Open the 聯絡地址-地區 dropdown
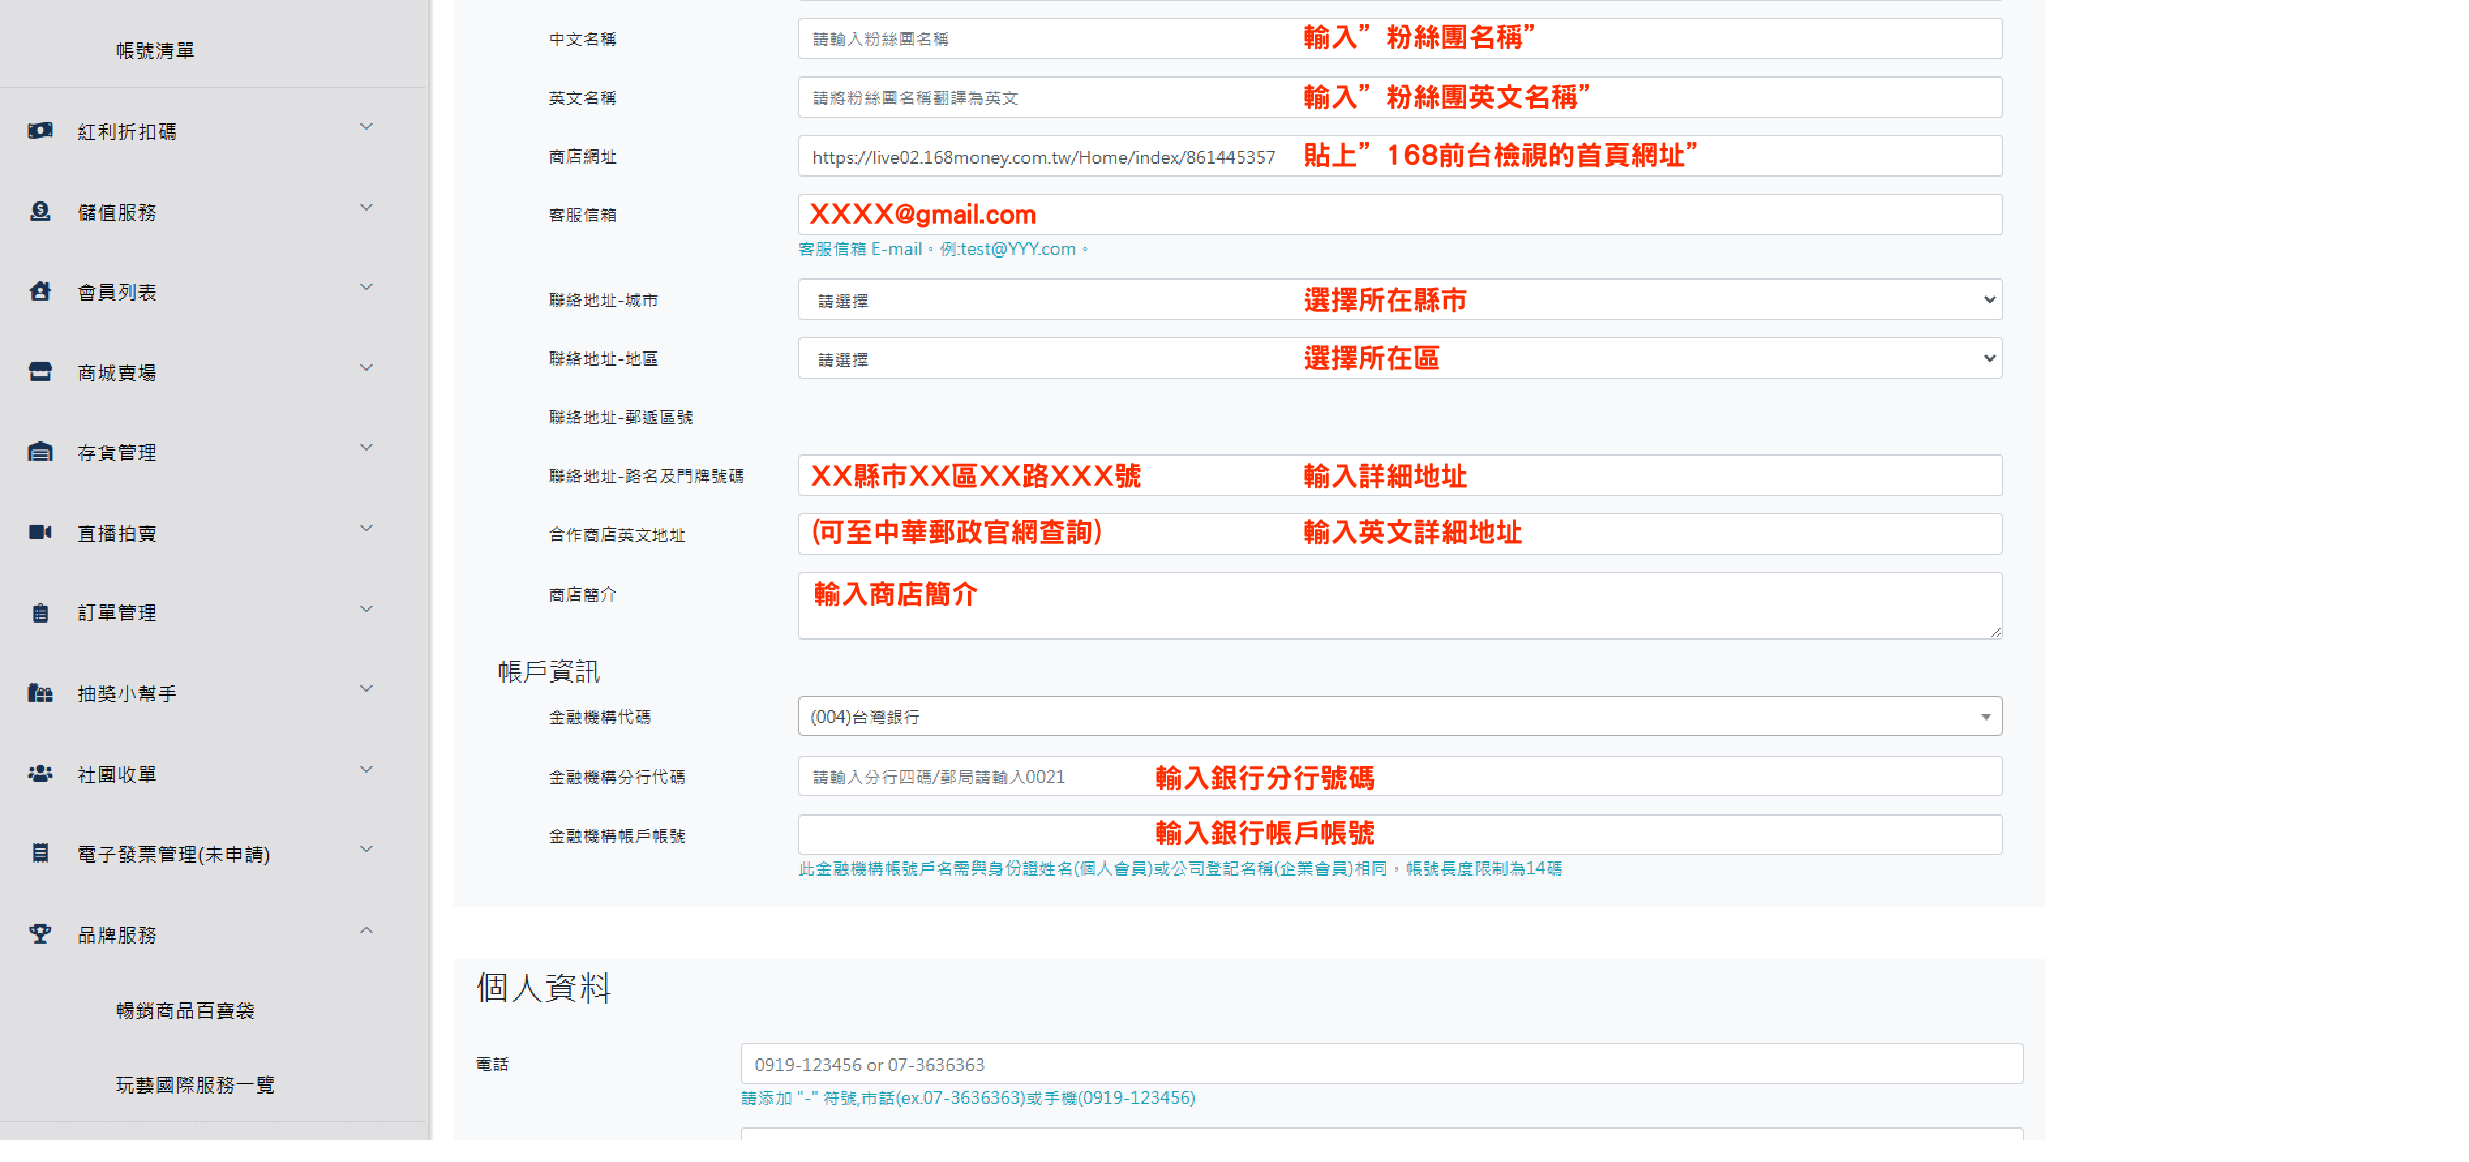The image size is (2469, 1162). 1399,359
